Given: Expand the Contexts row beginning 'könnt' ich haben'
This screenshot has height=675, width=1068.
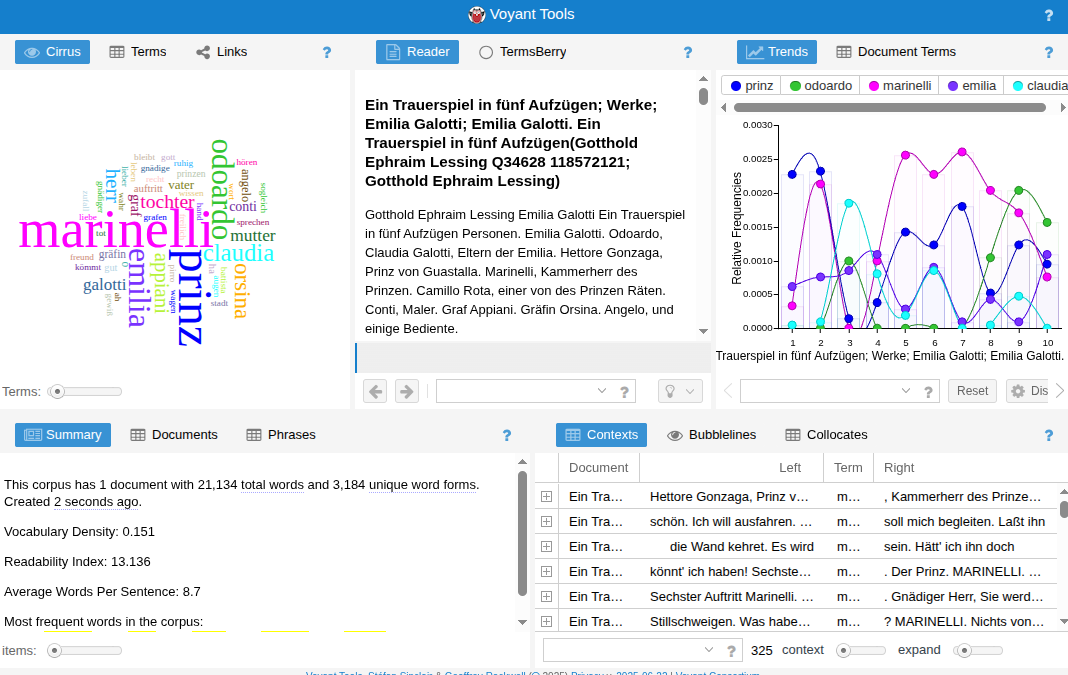Looking at the screenshot, I should [546, 571].
